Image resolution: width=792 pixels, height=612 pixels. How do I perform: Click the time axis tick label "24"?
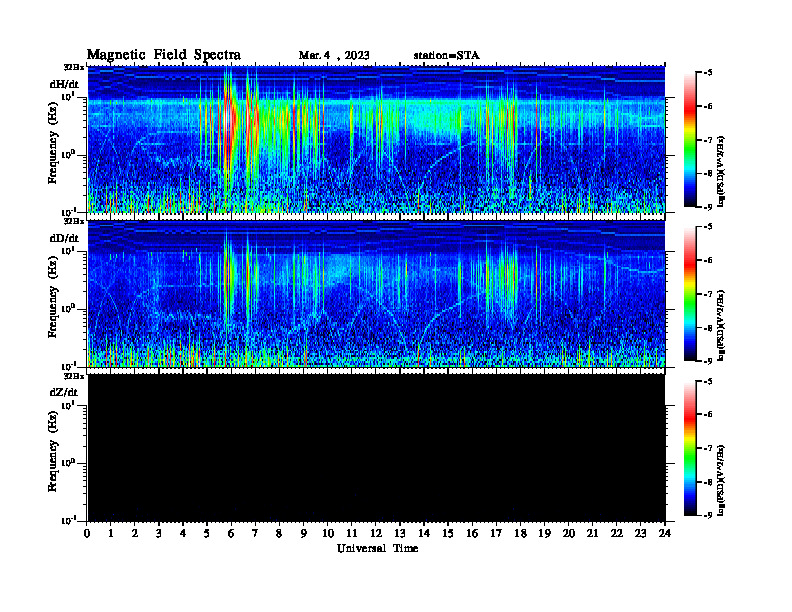click(x=665, y=533)
